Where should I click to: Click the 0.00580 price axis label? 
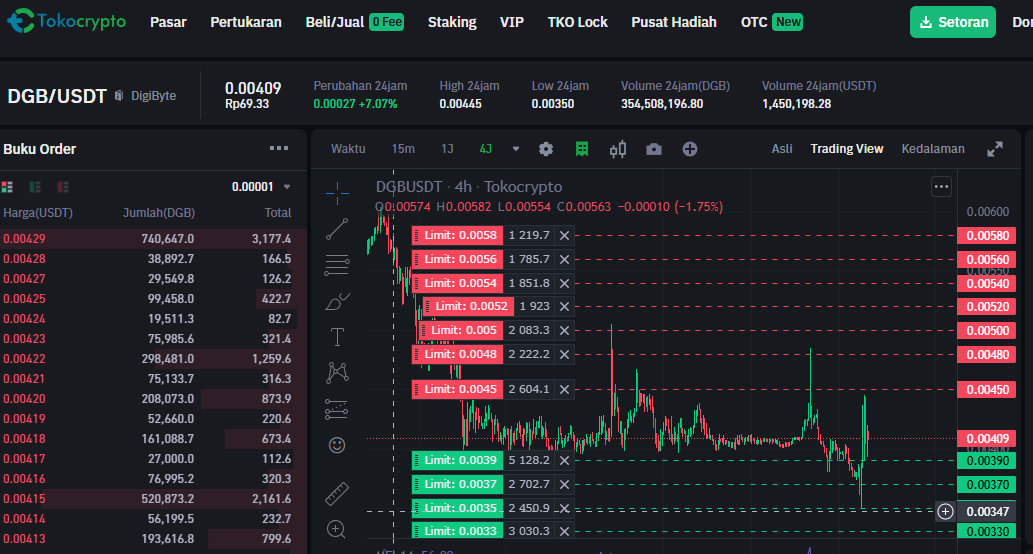(x=987, y=235)
